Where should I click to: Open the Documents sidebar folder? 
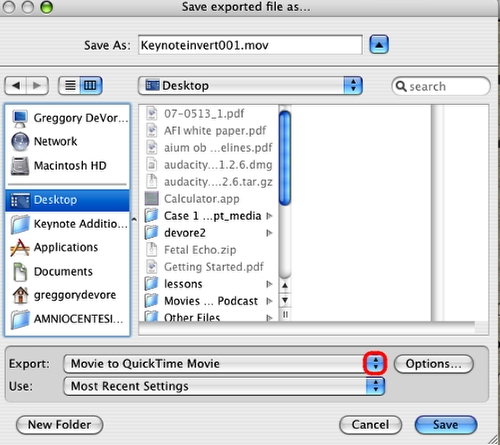coord(67,271)
